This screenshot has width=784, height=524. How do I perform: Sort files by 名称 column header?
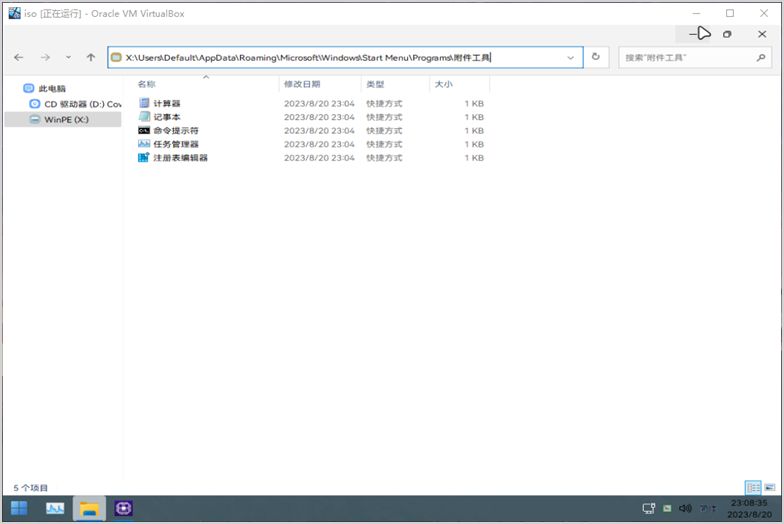pyautogui.click(x=147, y=85)
